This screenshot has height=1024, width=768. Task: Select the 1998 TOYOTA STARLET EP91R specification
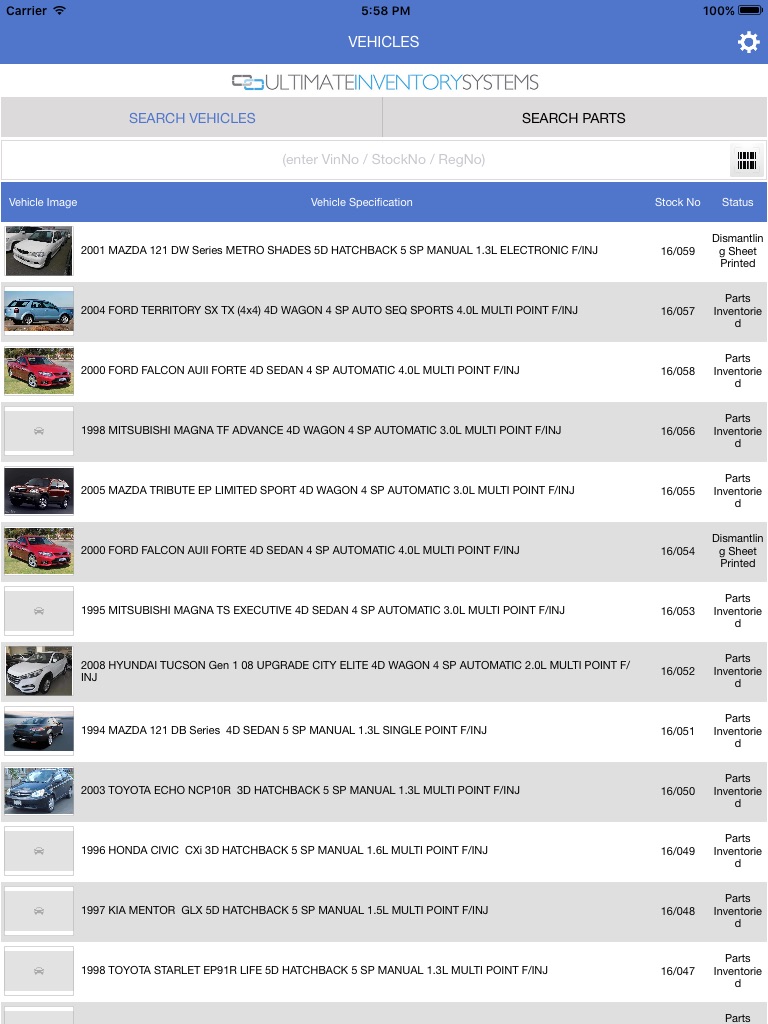pos(314,971)
